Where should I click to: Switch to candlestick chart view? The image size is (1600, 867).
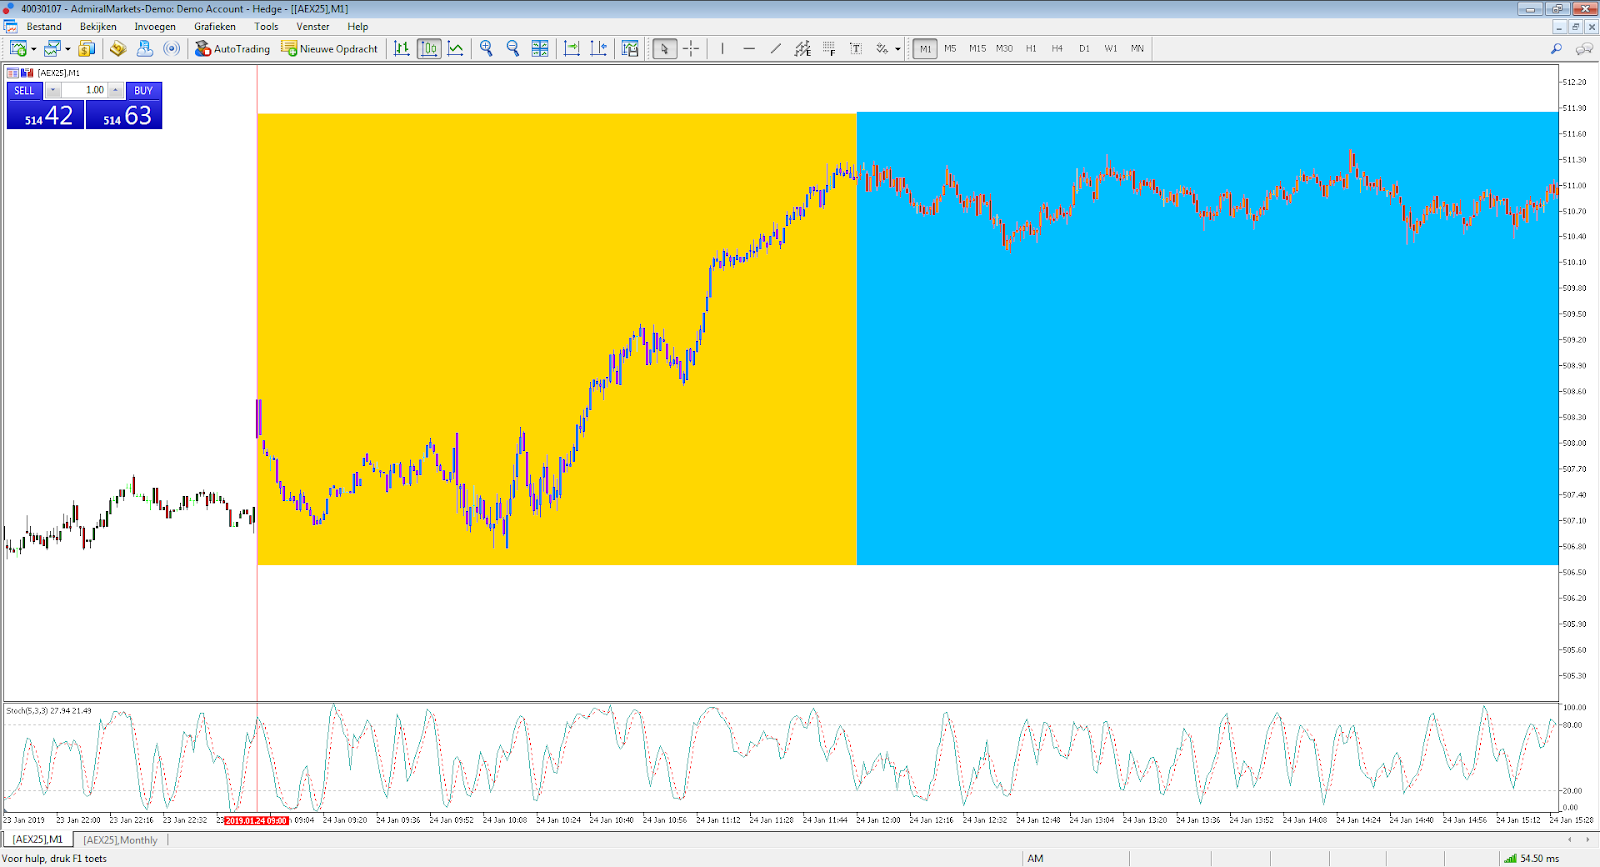coord(429,48)
